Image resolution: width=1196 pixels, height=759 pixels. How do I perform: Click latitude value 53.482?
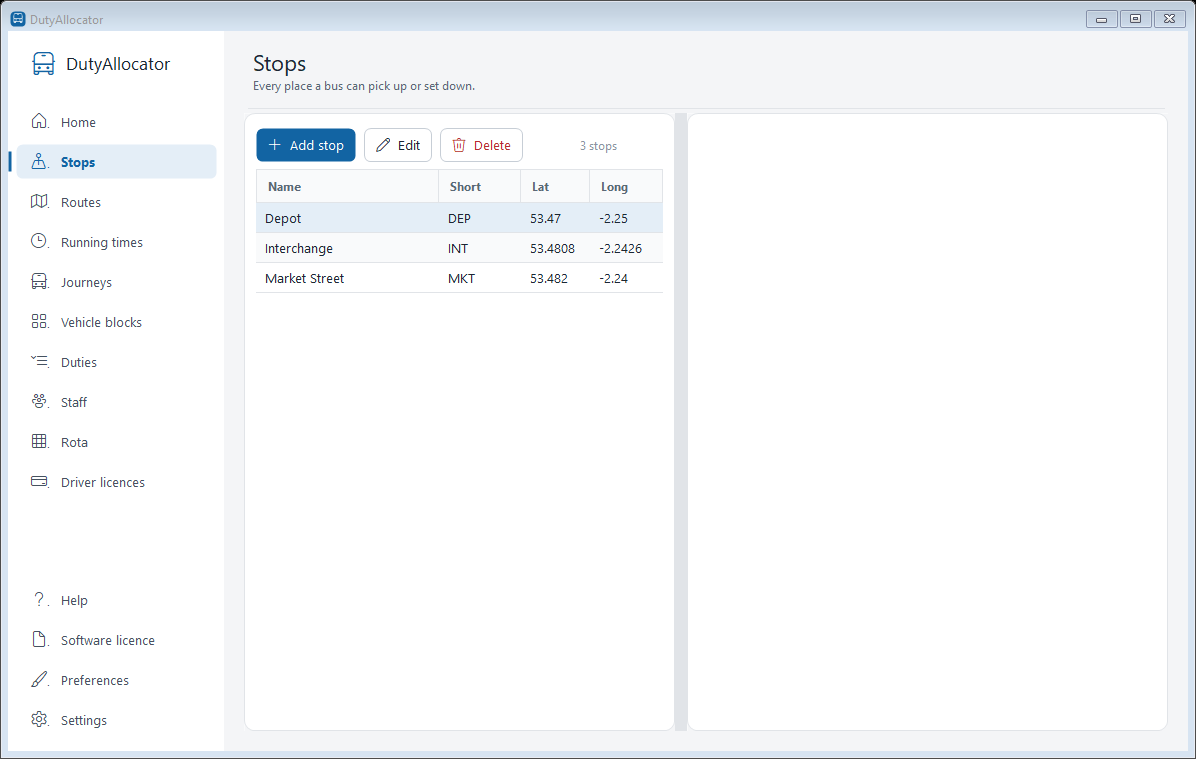[x=548, y=278]
